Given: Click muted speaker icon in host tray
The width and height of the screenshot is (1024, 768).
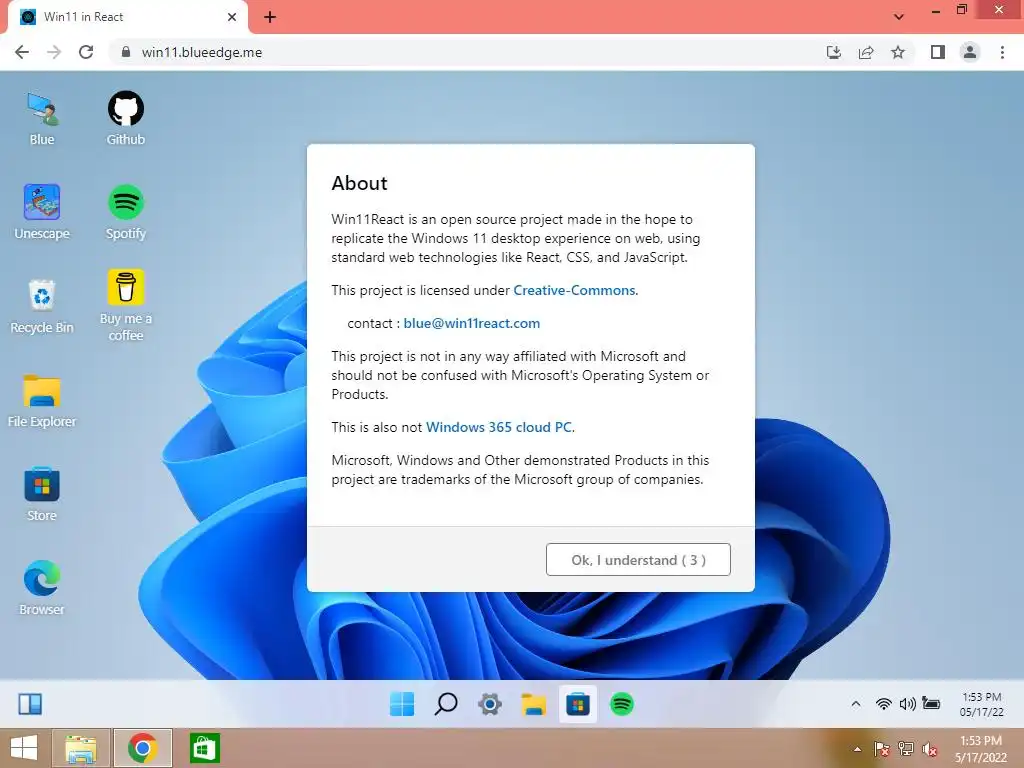Looking at the screenshot, I should point(930,748).
